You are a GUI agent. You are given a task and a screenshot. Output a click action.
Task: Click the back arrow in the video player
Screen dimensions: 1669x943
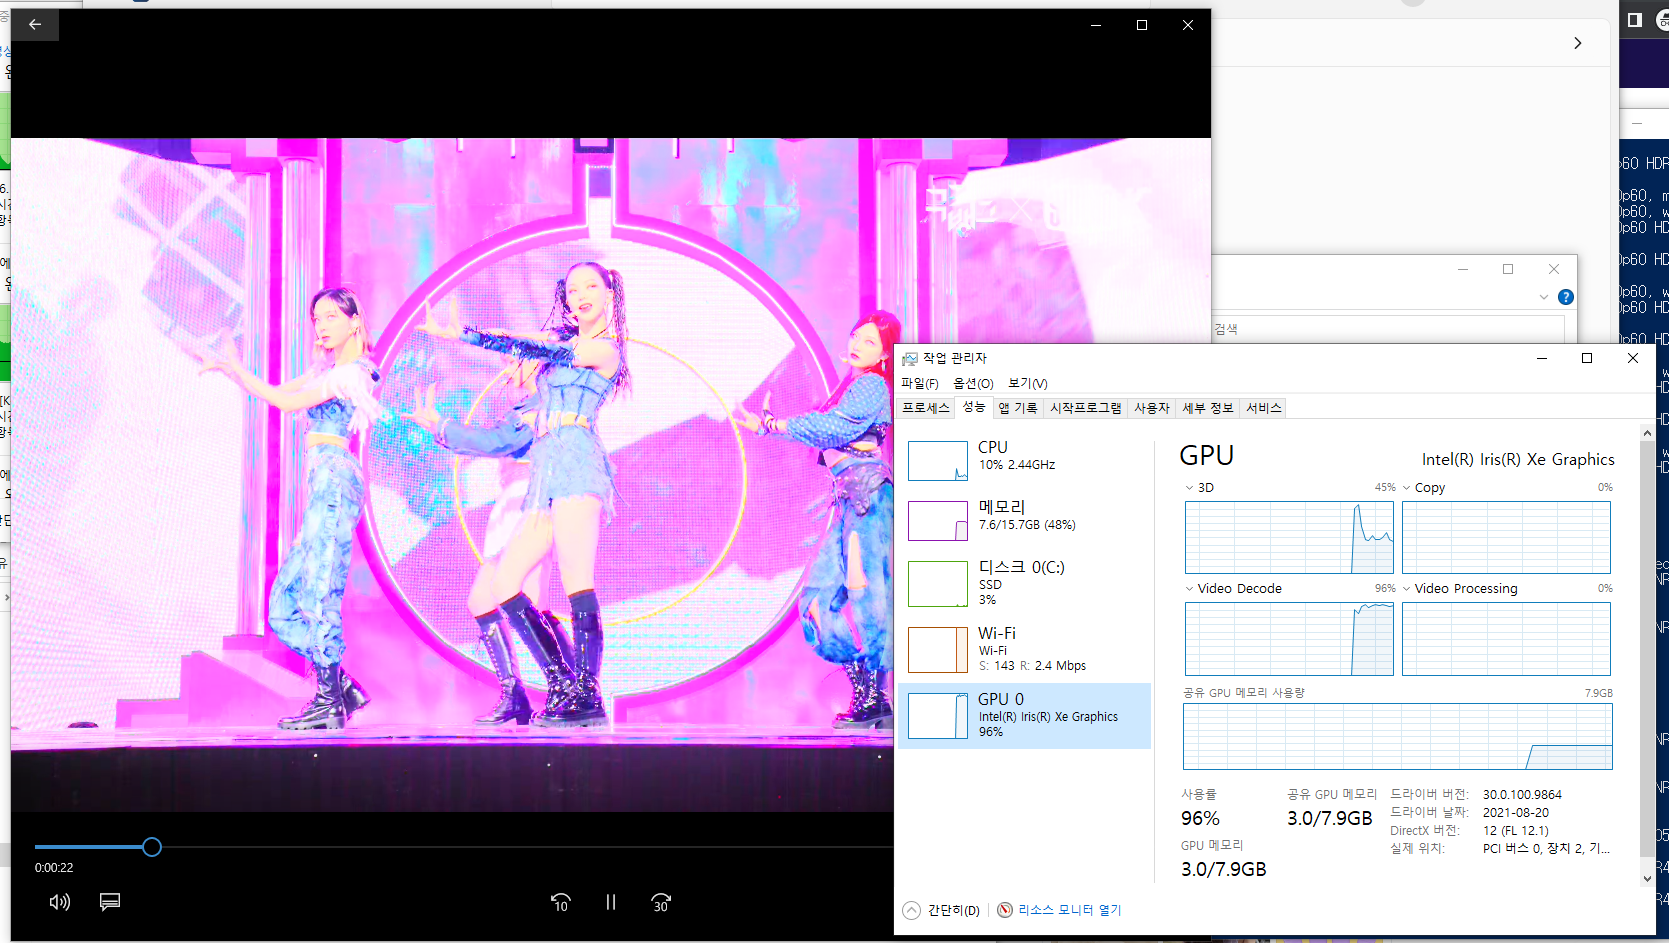[x=35, y=25]
